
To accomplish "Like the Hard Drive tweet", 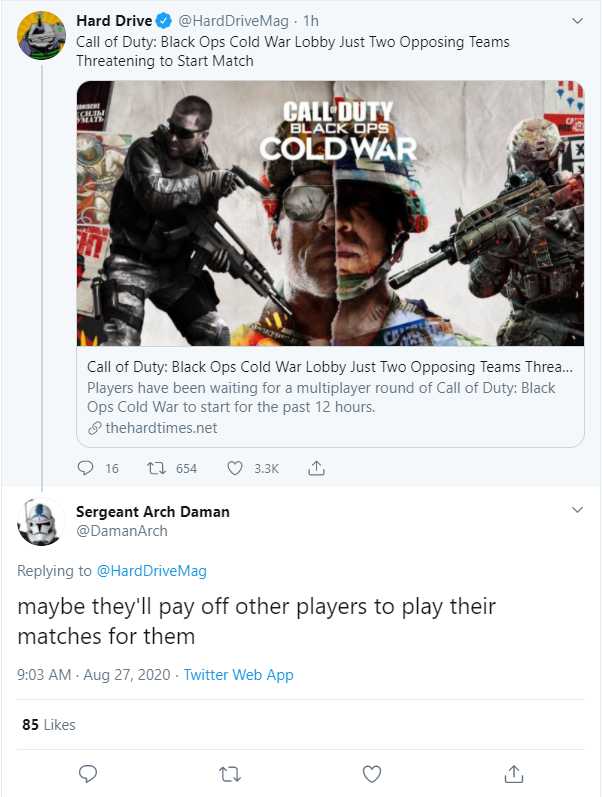I will tap(236, 468).
